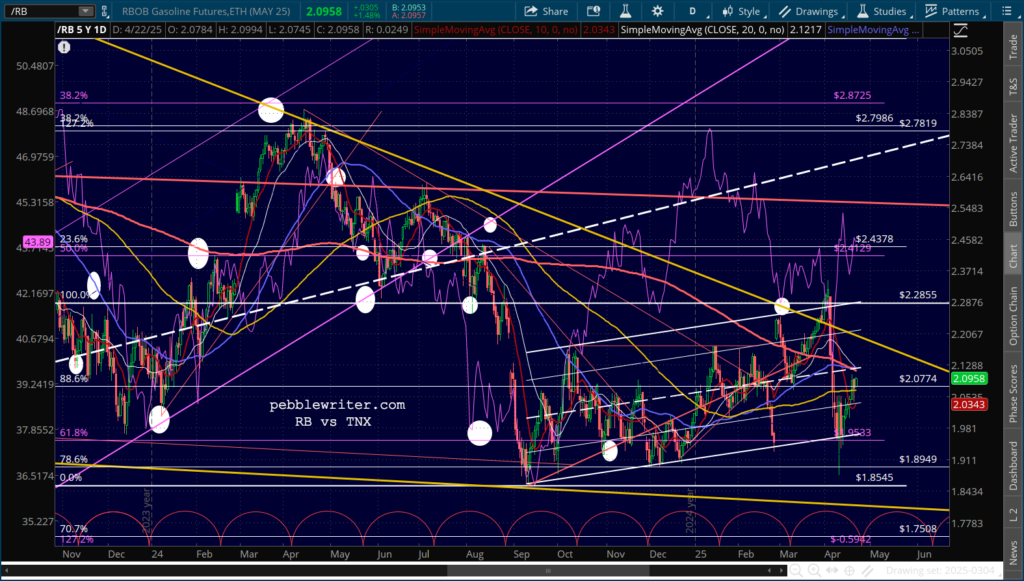
Task: Click the $2.8725 Fibonacci level label
Action: [853, 95]
